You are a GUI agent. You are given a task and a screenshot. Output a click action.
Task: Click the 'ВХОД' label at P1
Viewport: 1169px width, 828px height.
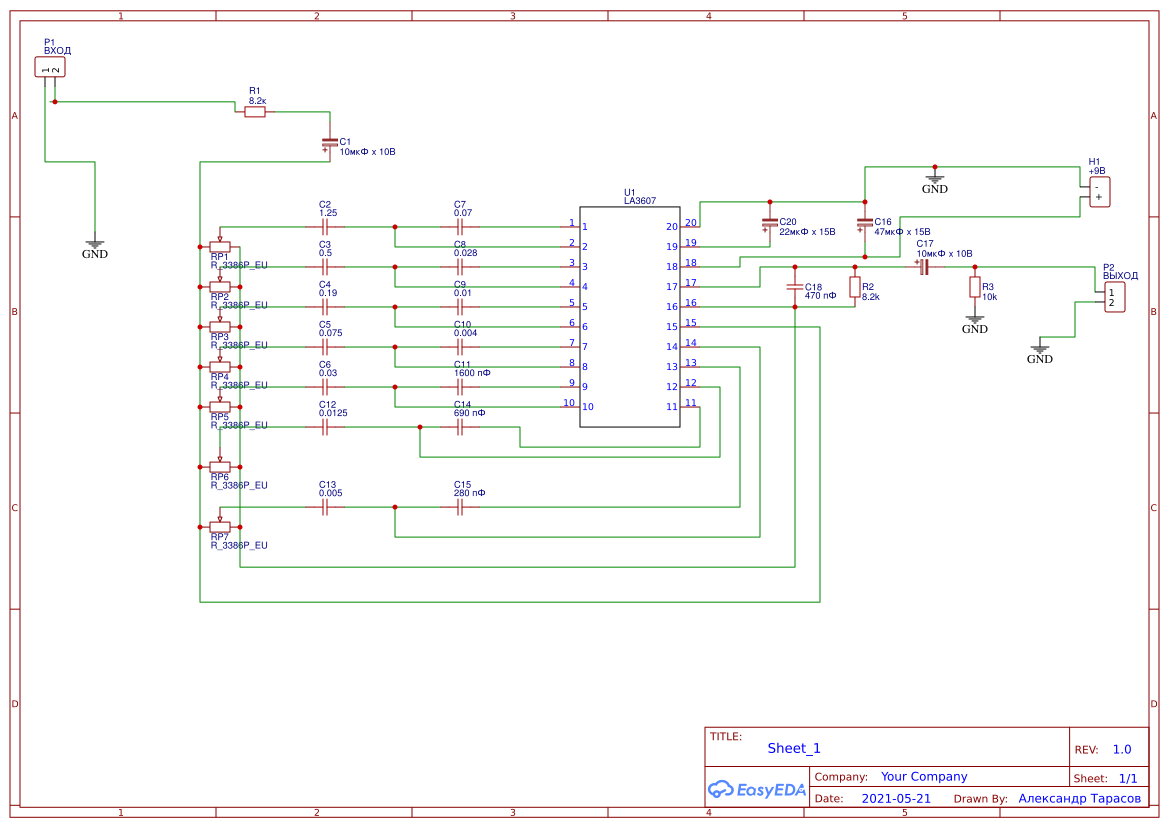click(x=57, y=51)
